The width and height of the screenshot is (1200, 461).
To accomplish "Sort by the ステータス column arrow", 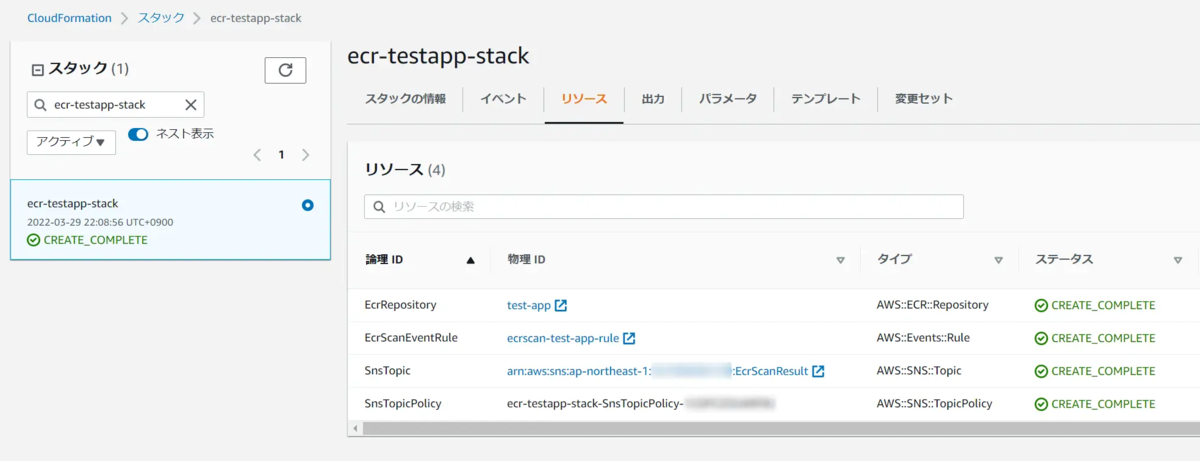I will (x=1178, y=260).
